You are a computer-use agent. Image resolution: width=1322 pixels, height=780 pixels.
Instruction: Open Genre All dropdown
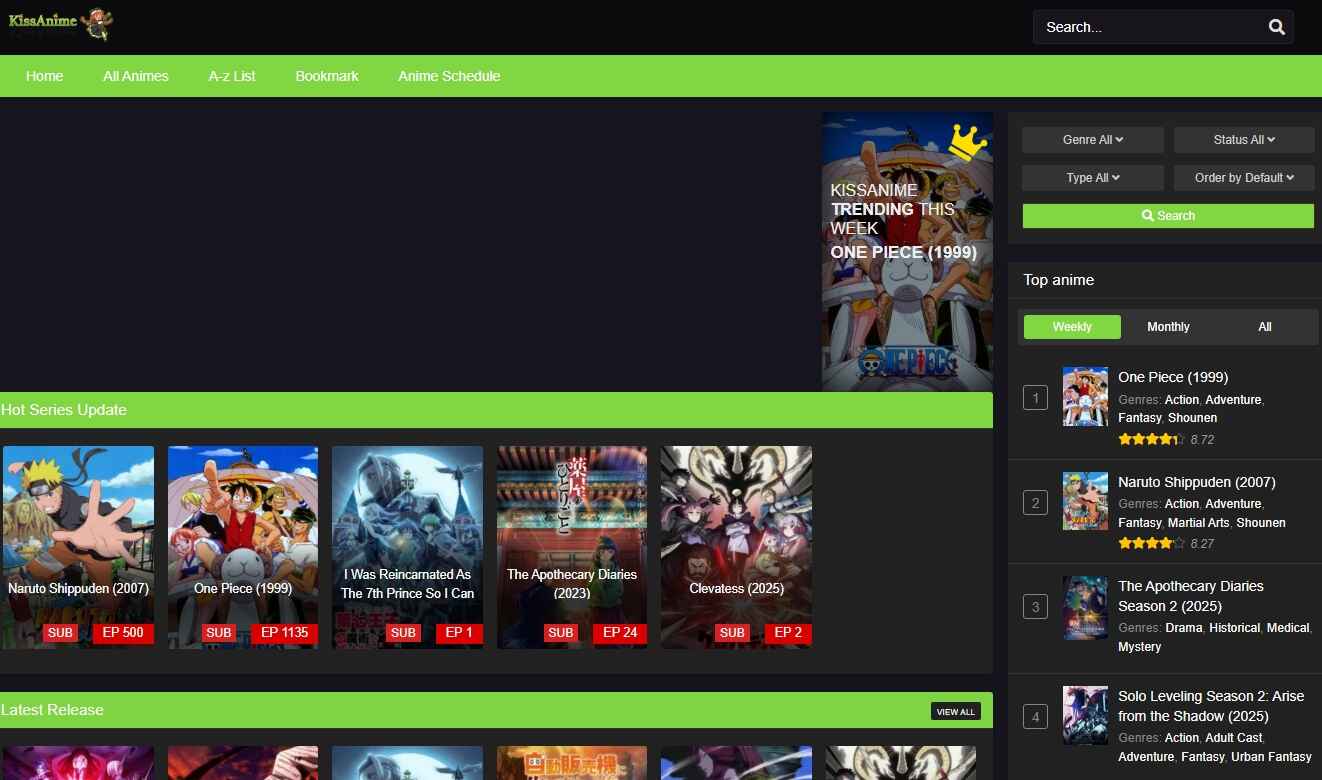click(x=1093, y=140)
